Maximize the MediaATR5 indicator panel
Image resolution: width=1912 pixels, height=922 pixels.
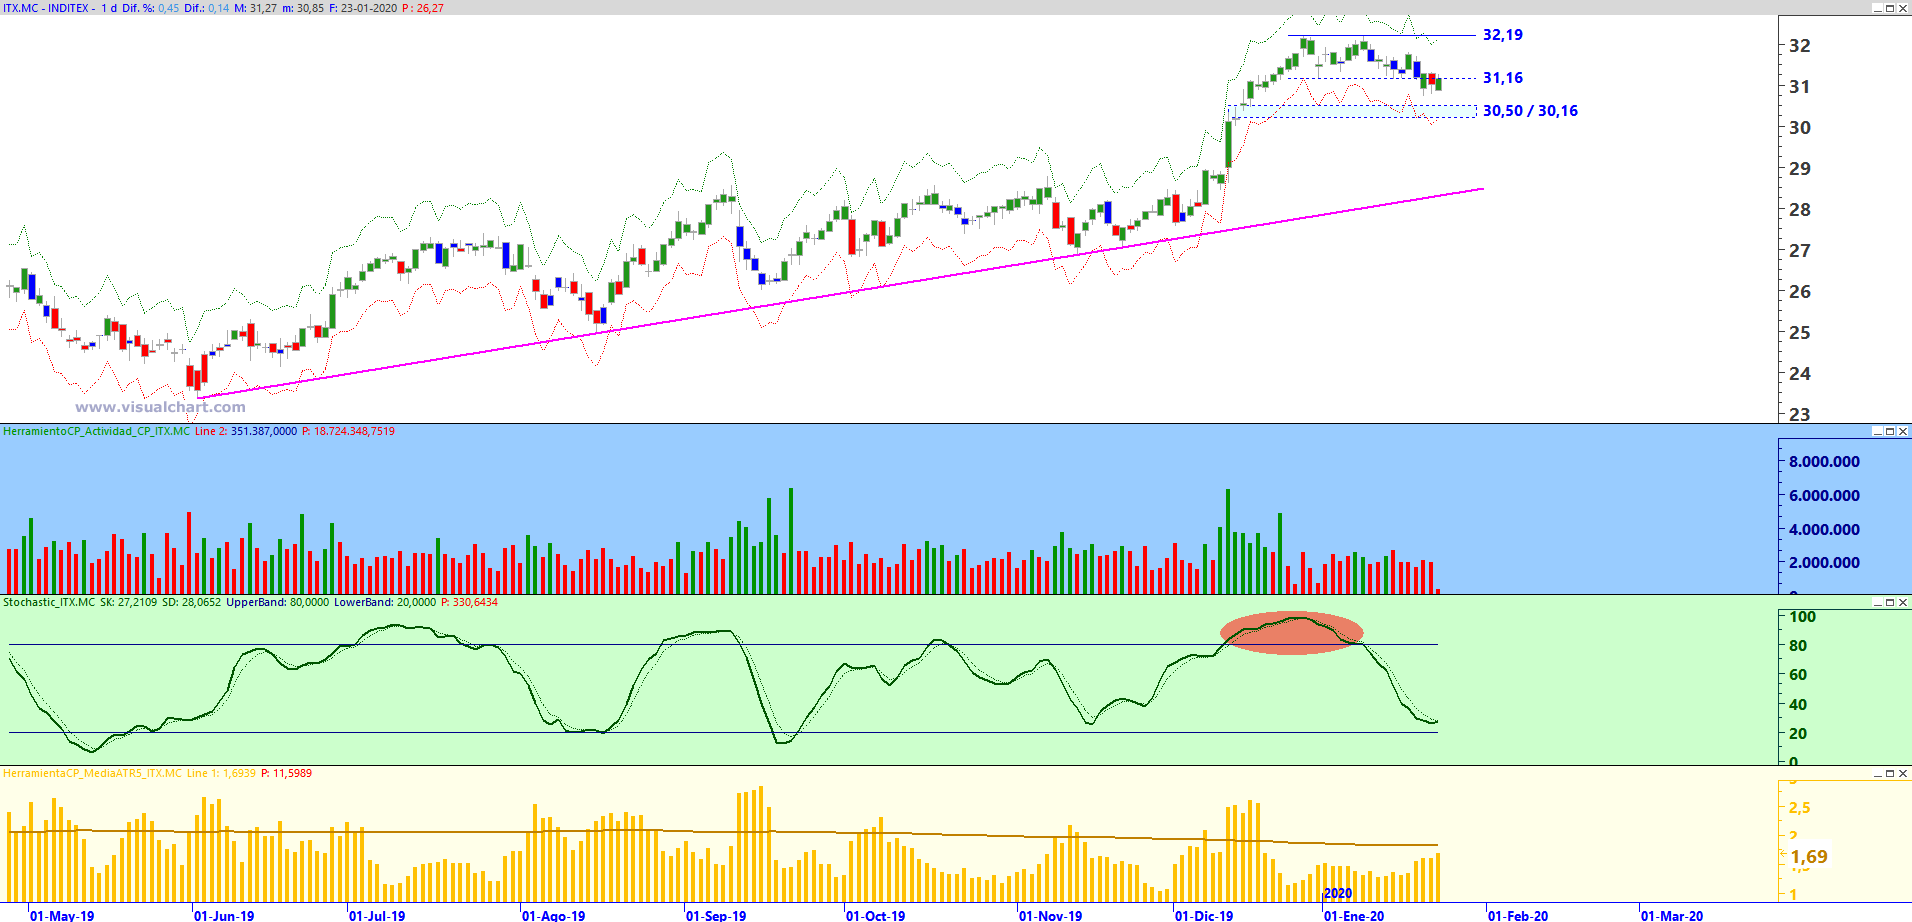1889,774
